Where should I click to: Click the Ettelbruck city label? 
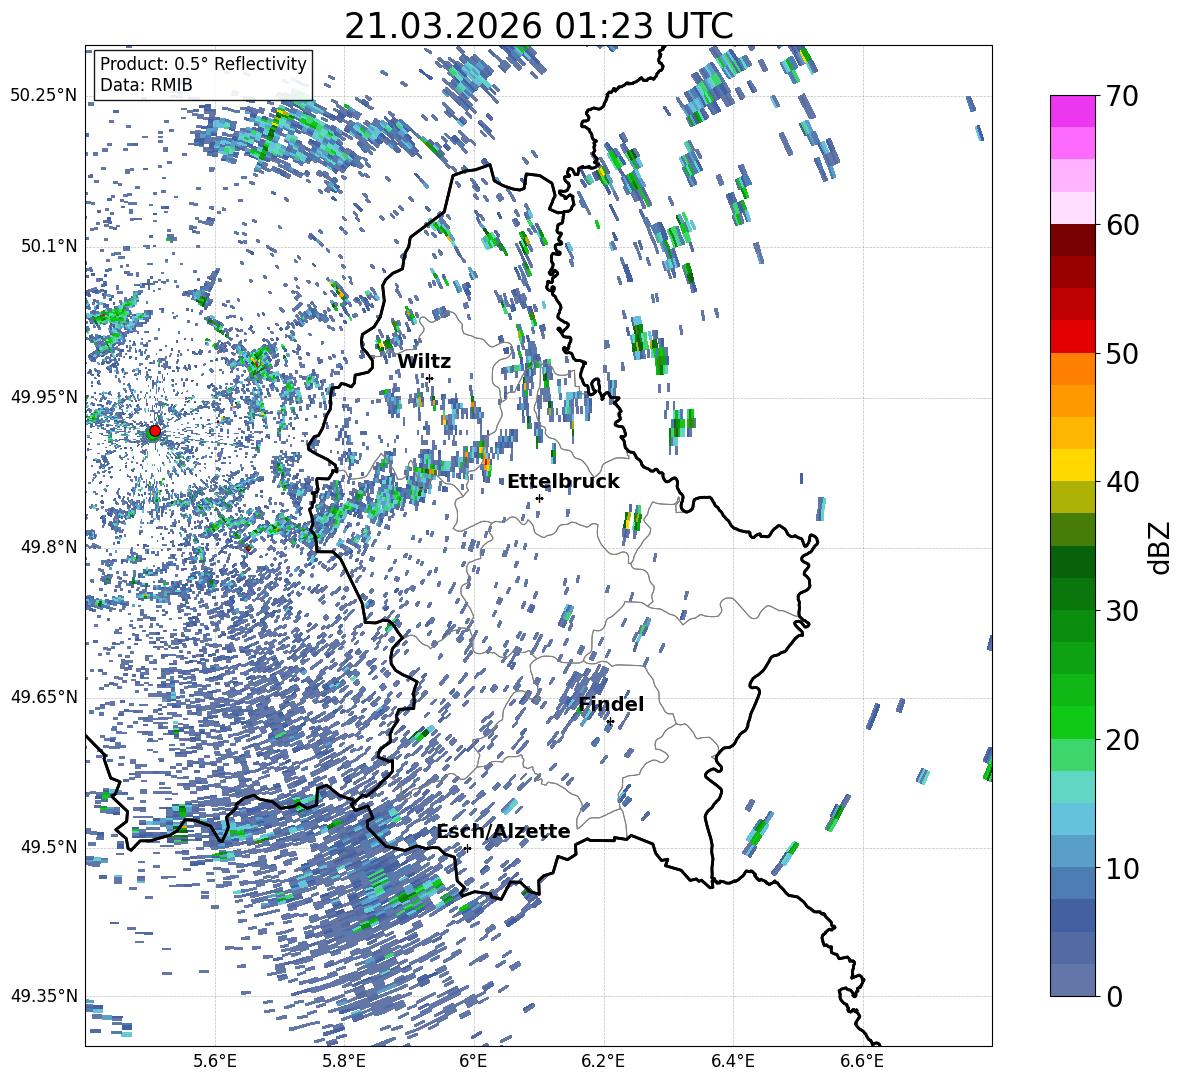coord(563,482)
